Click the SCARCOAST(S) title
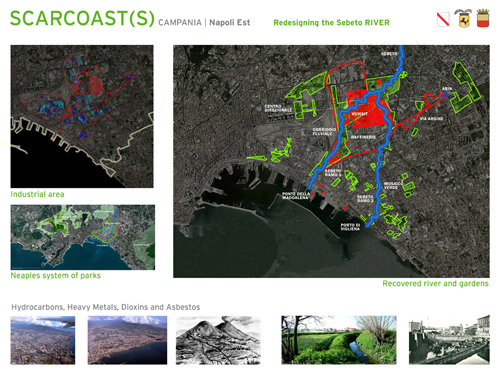This screenshot has height=375, width=500. pyautogui.click(x=82, y=19)
